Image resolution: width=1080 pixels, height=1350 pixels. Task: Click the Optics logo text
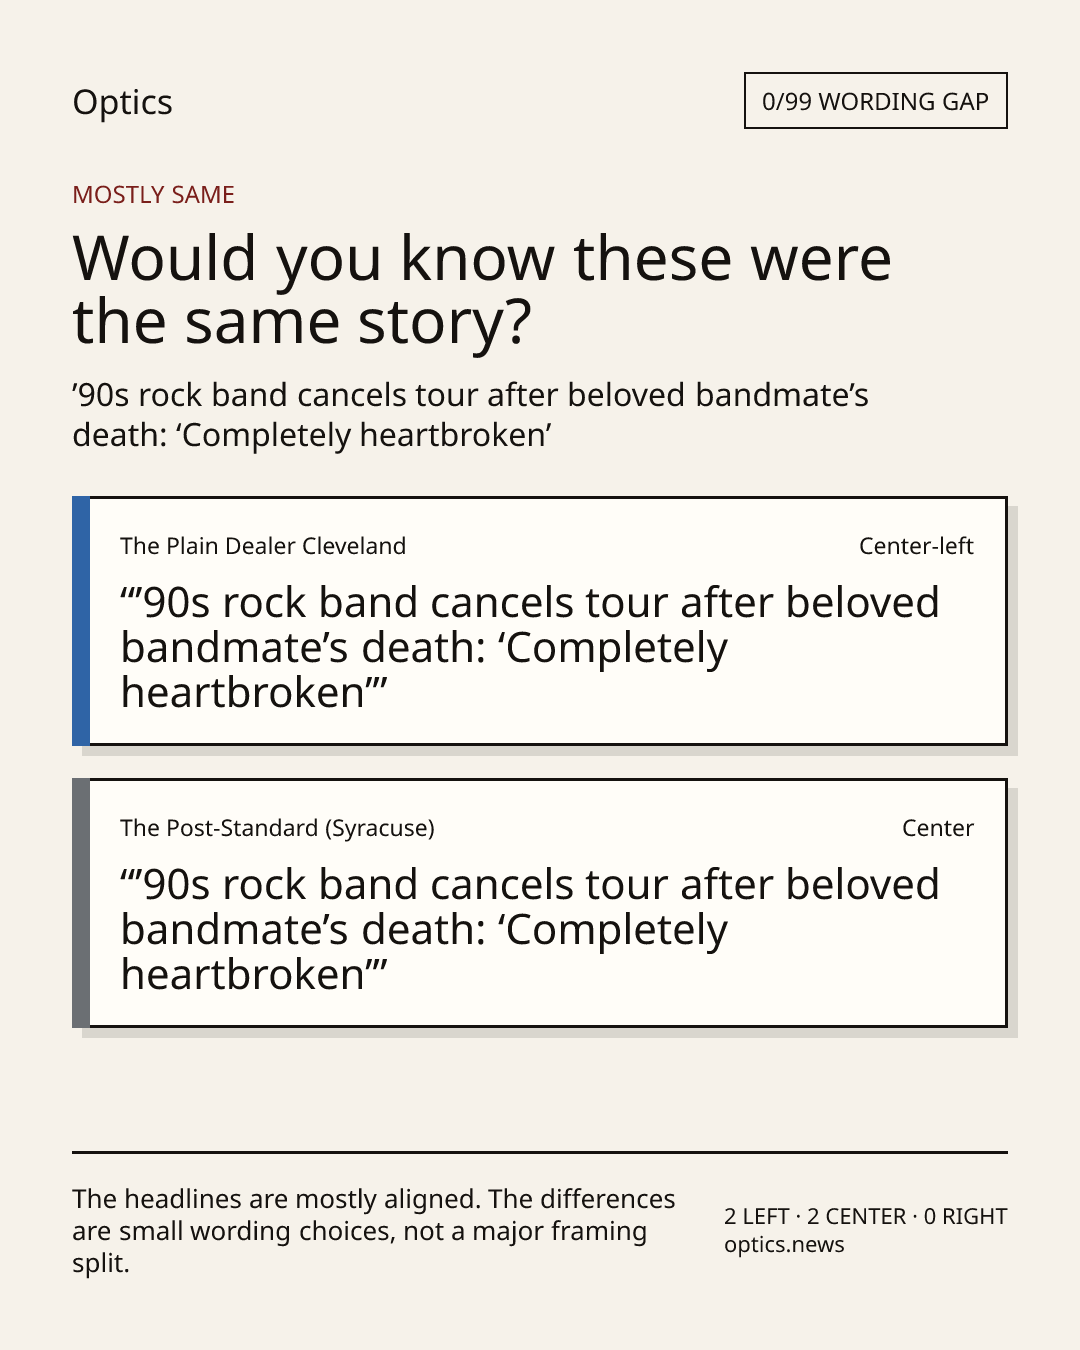(x=122, y=102)
